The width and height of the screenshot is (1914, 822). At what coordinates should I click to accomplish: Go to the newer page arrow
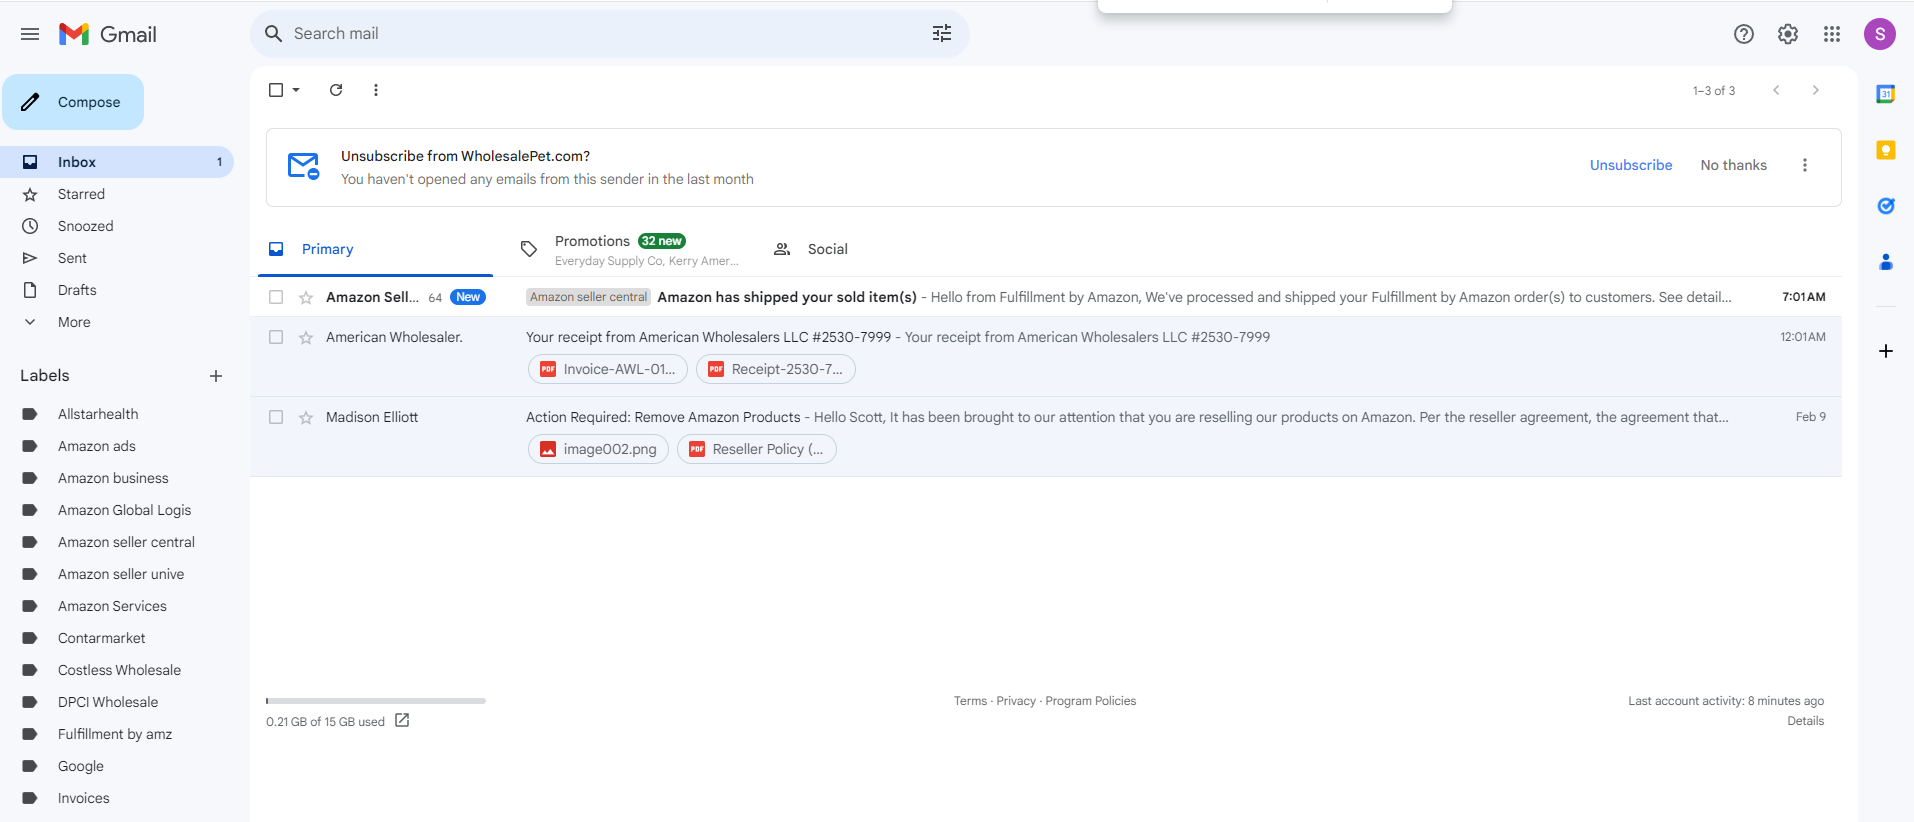tap(1776, 90)
